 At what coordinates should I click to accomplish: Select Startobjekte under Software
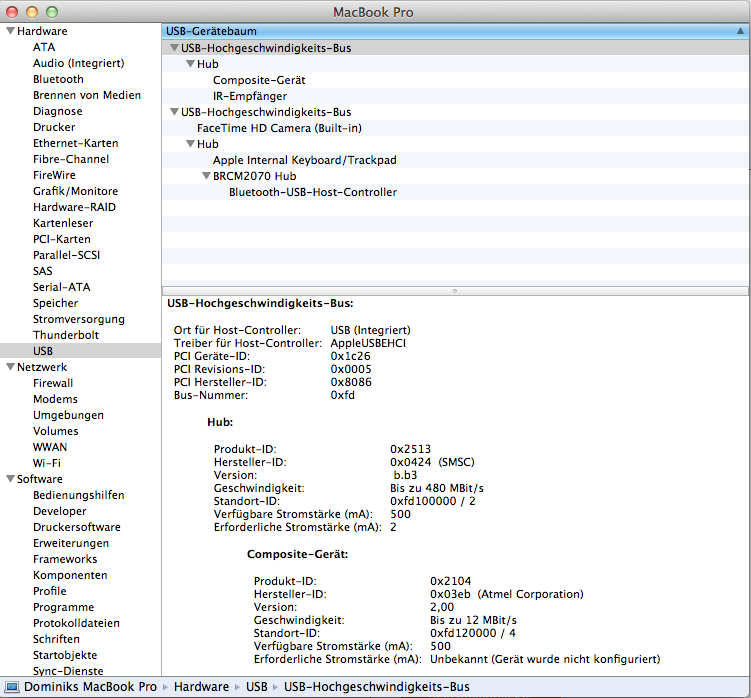pyautogui.click(x=65, y=655)
